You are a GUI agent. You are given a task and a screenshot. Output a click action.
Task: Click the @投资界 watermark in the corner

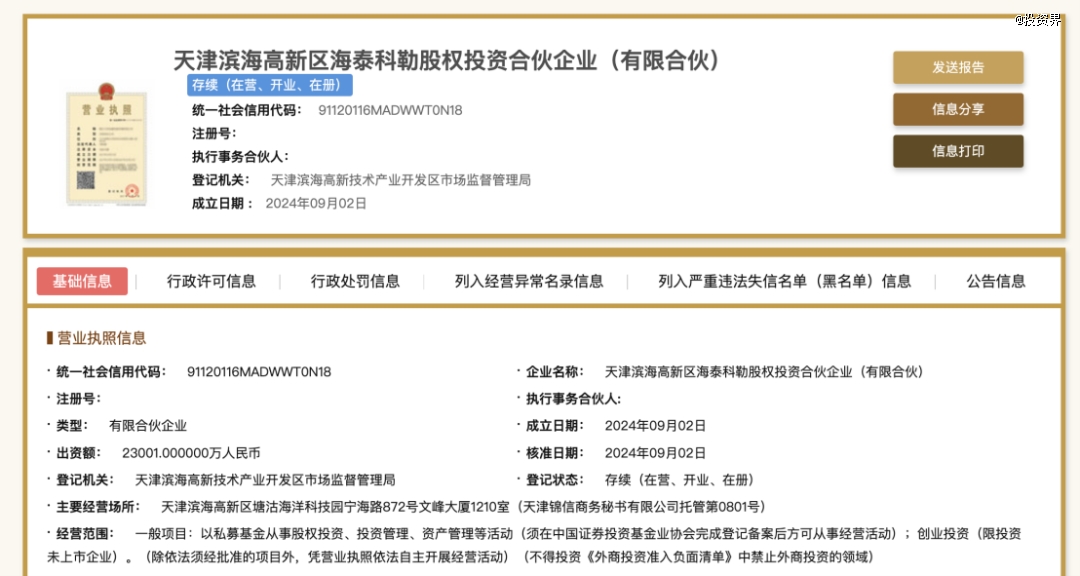coord(1038,19)
